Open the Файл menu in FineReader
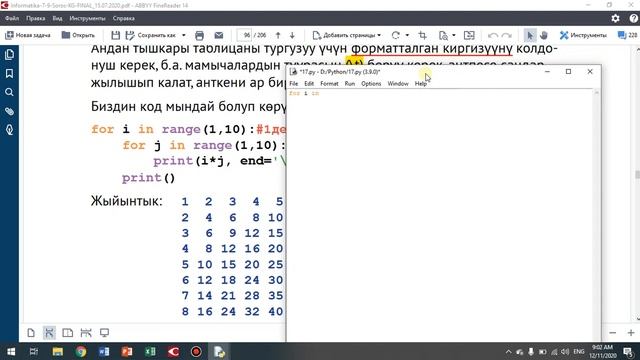Image resolution: width=640 pixels, height=360 pixels. click(x=12, y=18)
